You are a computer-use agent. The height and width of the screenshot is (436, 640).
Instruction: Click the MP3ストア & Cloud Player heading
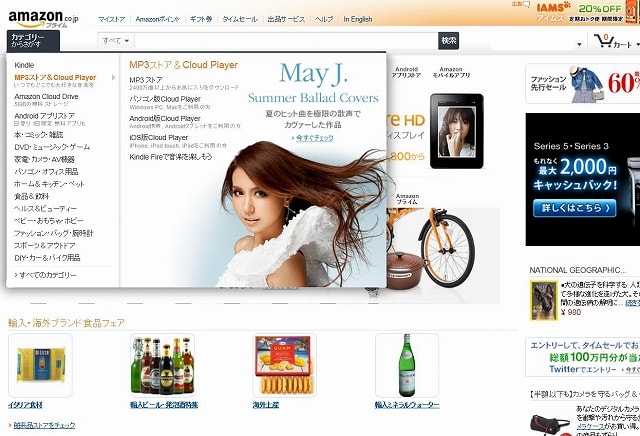[x=183, y=65]
